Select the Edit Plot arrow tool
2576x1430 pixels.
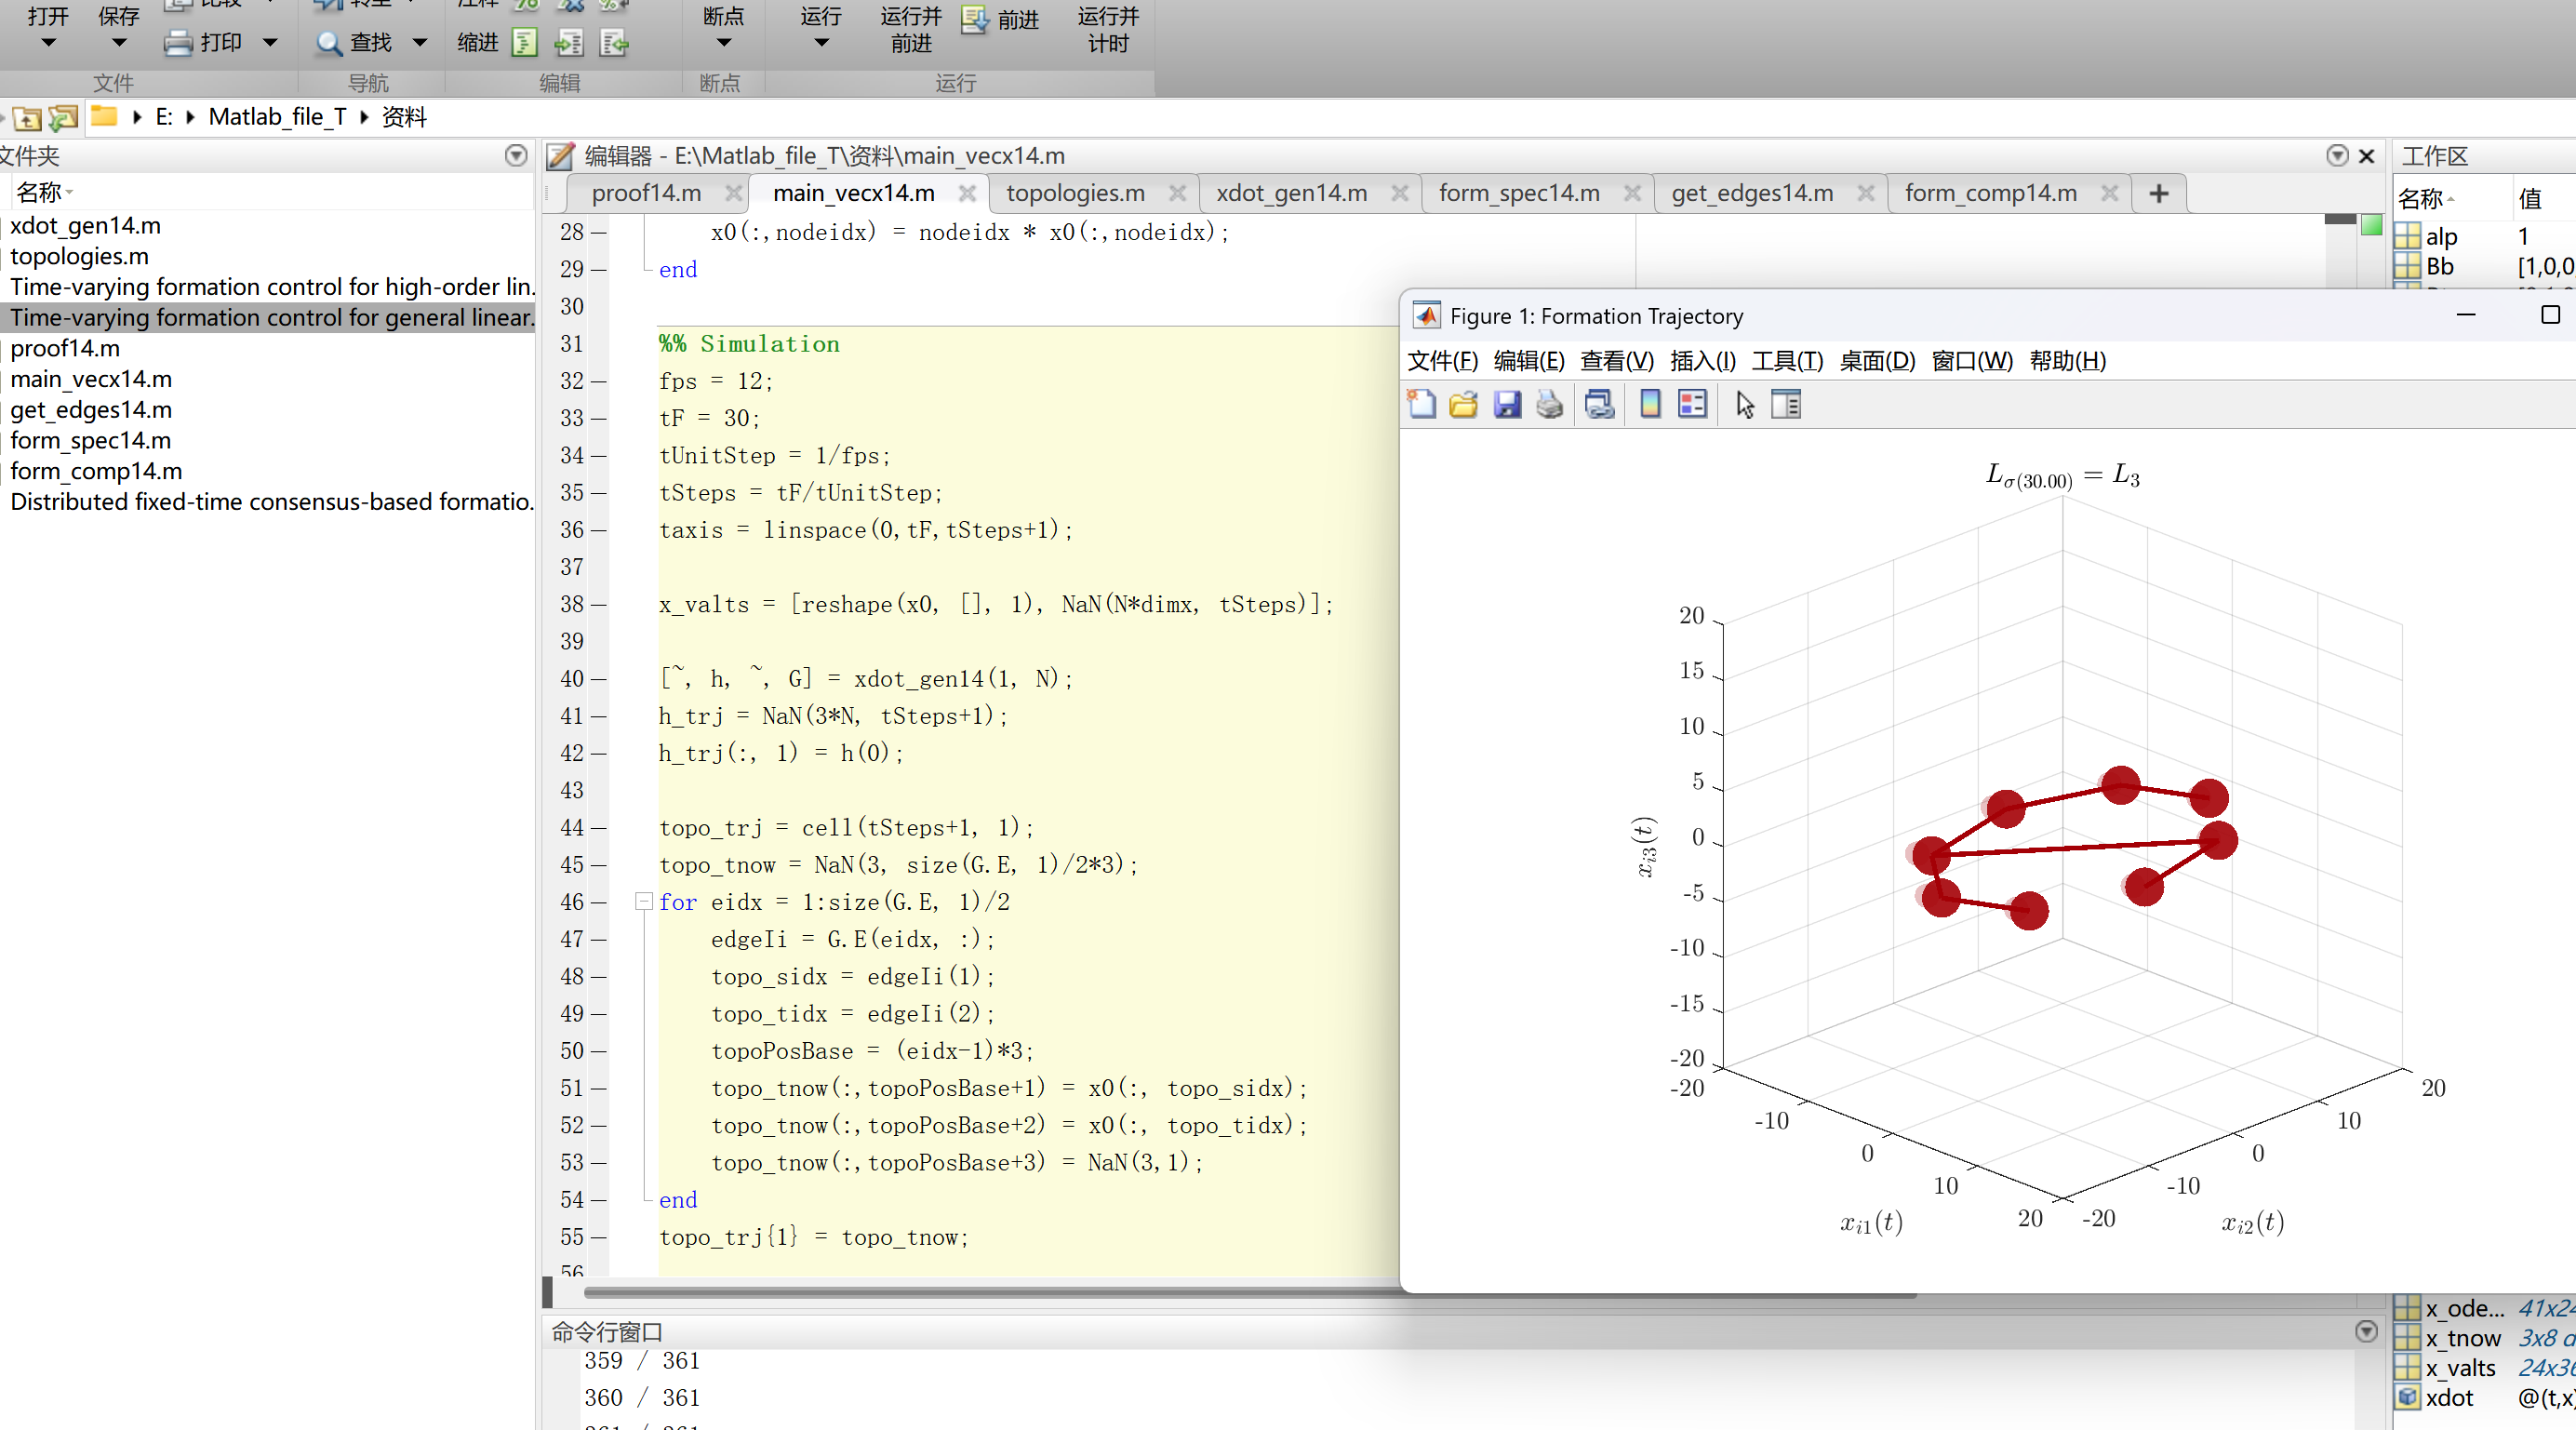pos(1745,405)
